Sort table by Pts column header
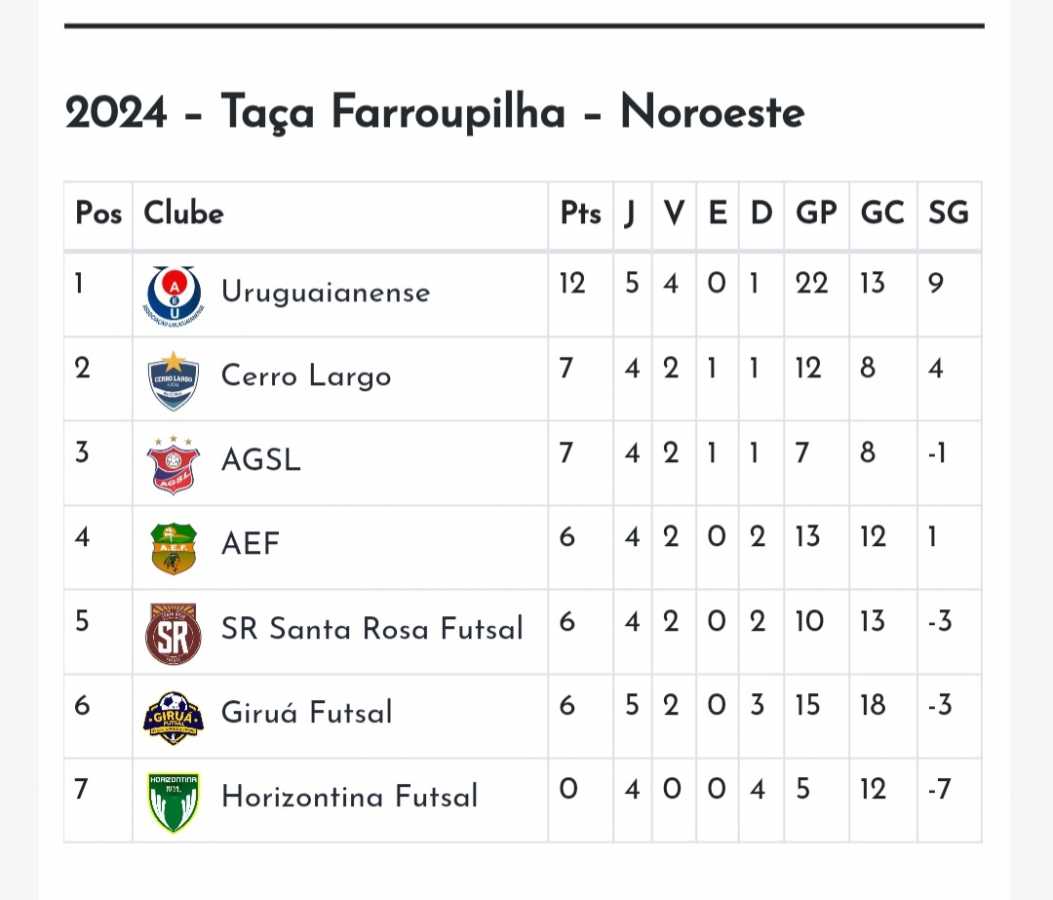Screen dimensions: 1053x900 [x=580, y=213]
